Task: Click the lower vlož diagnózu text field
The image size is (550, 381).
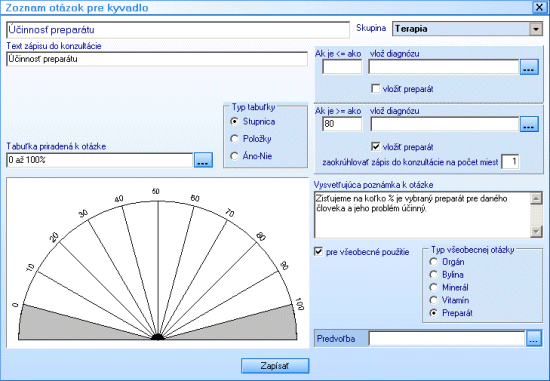Action: tap(444, 124)
